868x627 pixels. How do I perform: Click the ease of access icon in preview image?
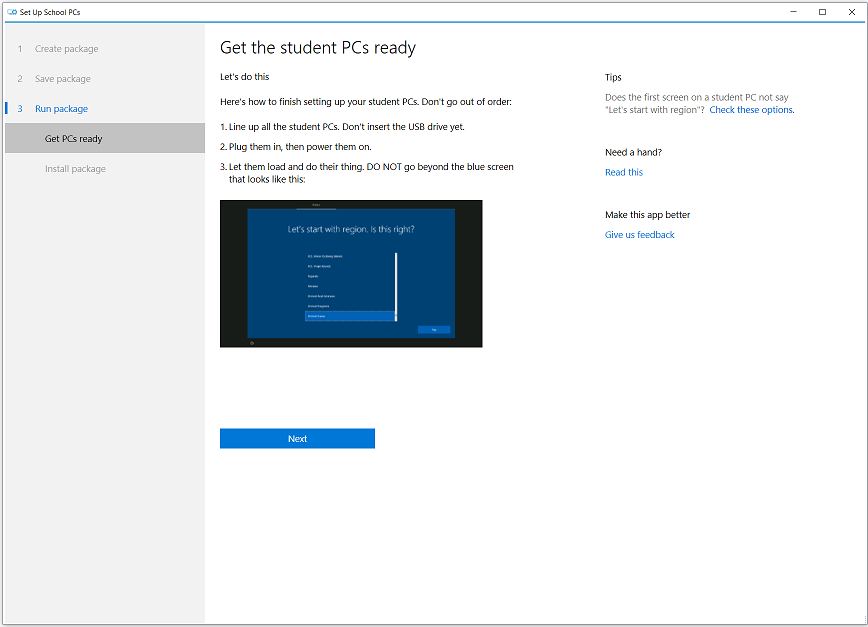(251, 343)
